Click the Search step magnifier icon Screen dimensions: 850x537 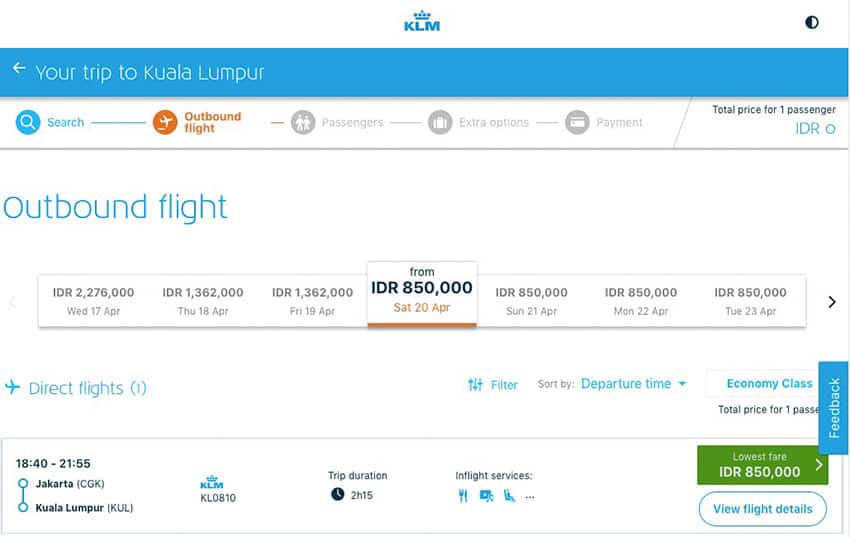pos(28,122)
